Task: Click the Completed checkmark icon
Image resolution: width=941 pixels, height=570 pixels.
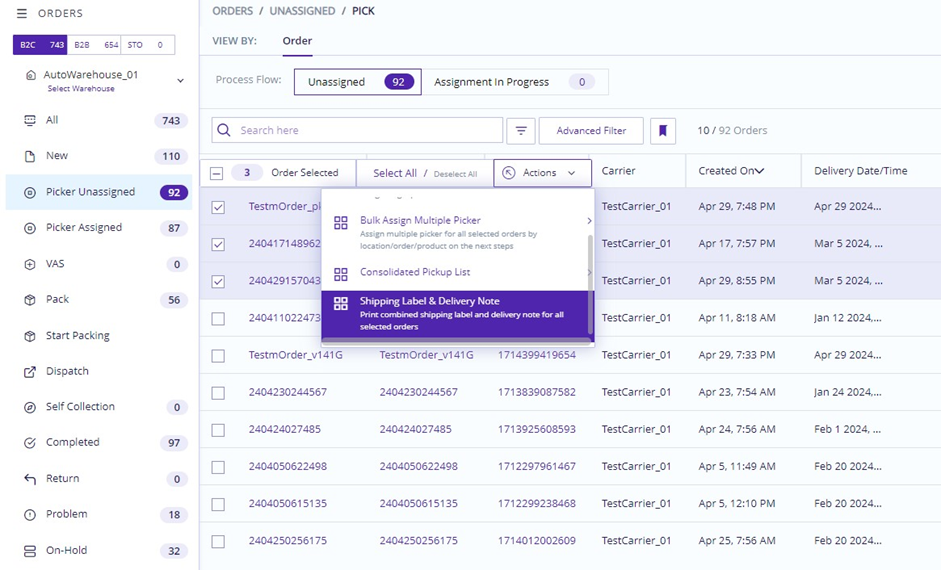Action: pyautogui.click(x=29, y=443)
